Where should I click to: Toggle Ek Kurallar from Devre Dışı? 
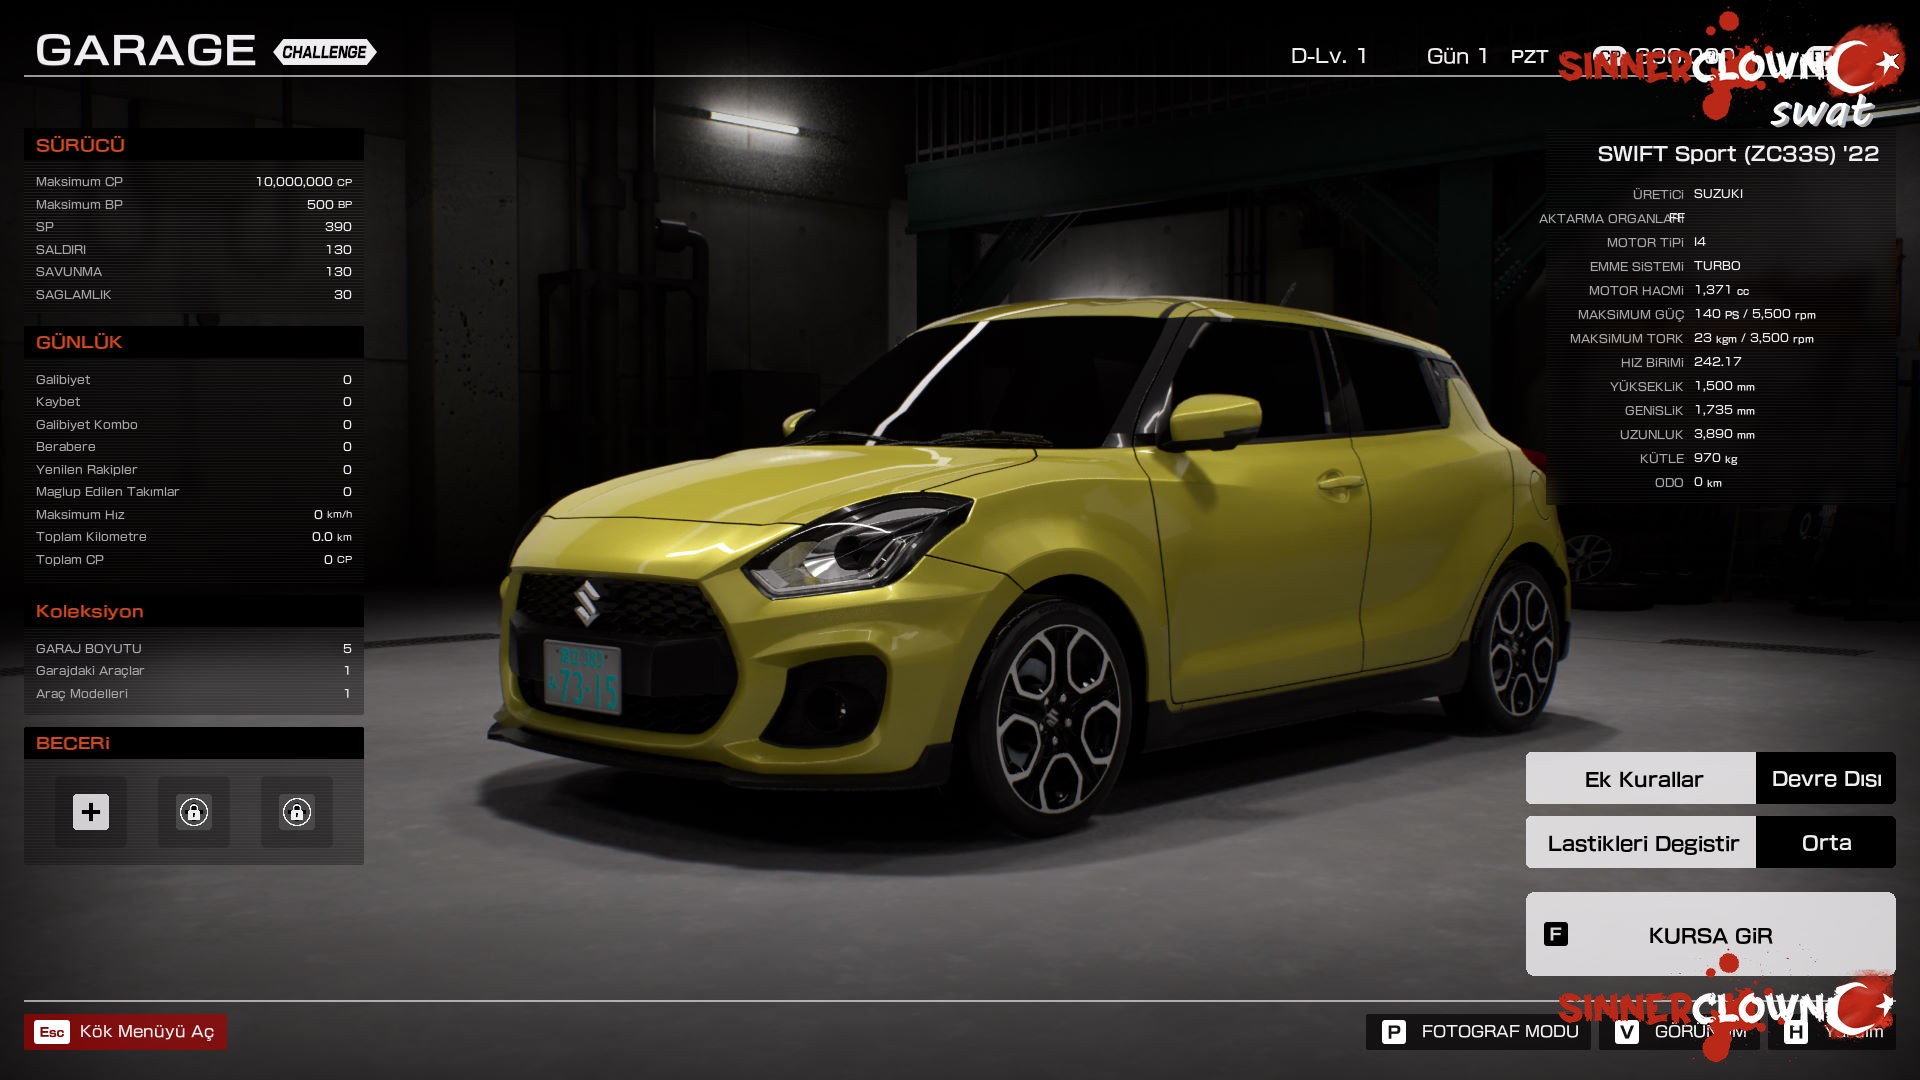click(x=1825, y=777)
